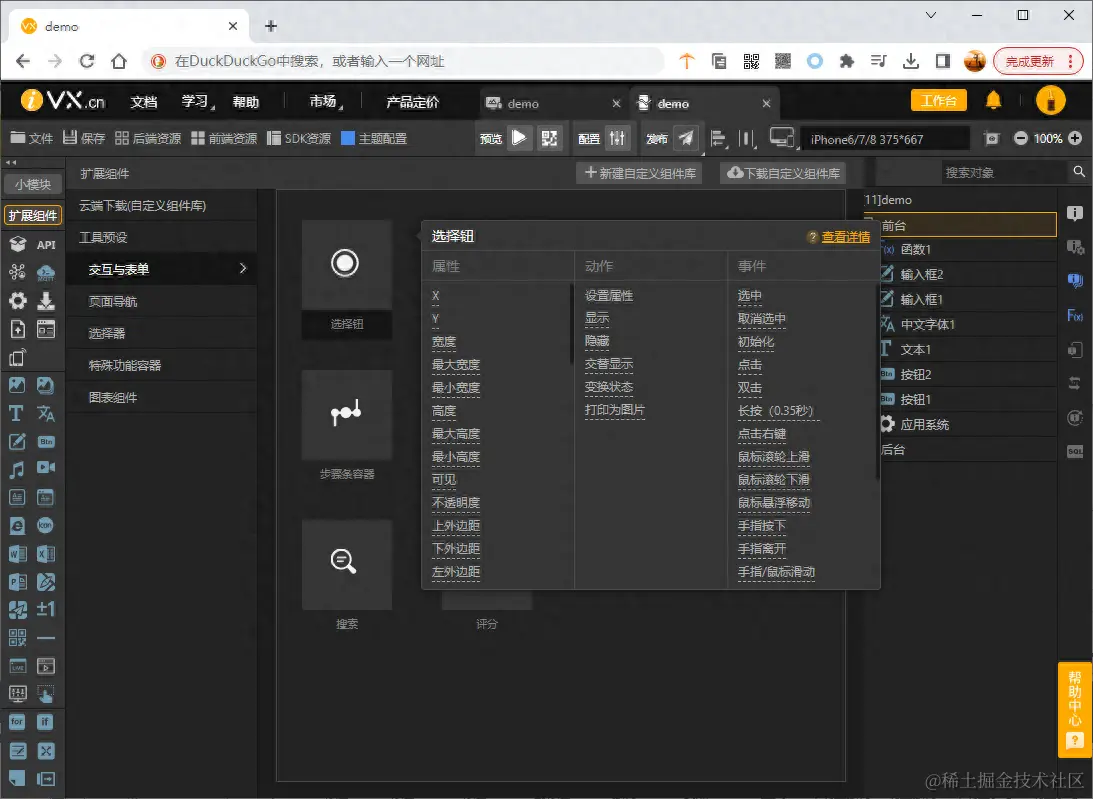Zoom in with the plus icon

(x=1075, y=138)
